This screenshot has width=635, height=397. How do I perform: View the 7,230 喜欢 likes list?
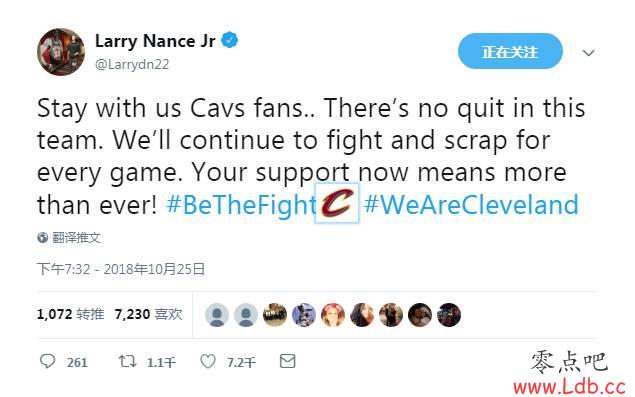pyautogui.click(x=149, y=314)
